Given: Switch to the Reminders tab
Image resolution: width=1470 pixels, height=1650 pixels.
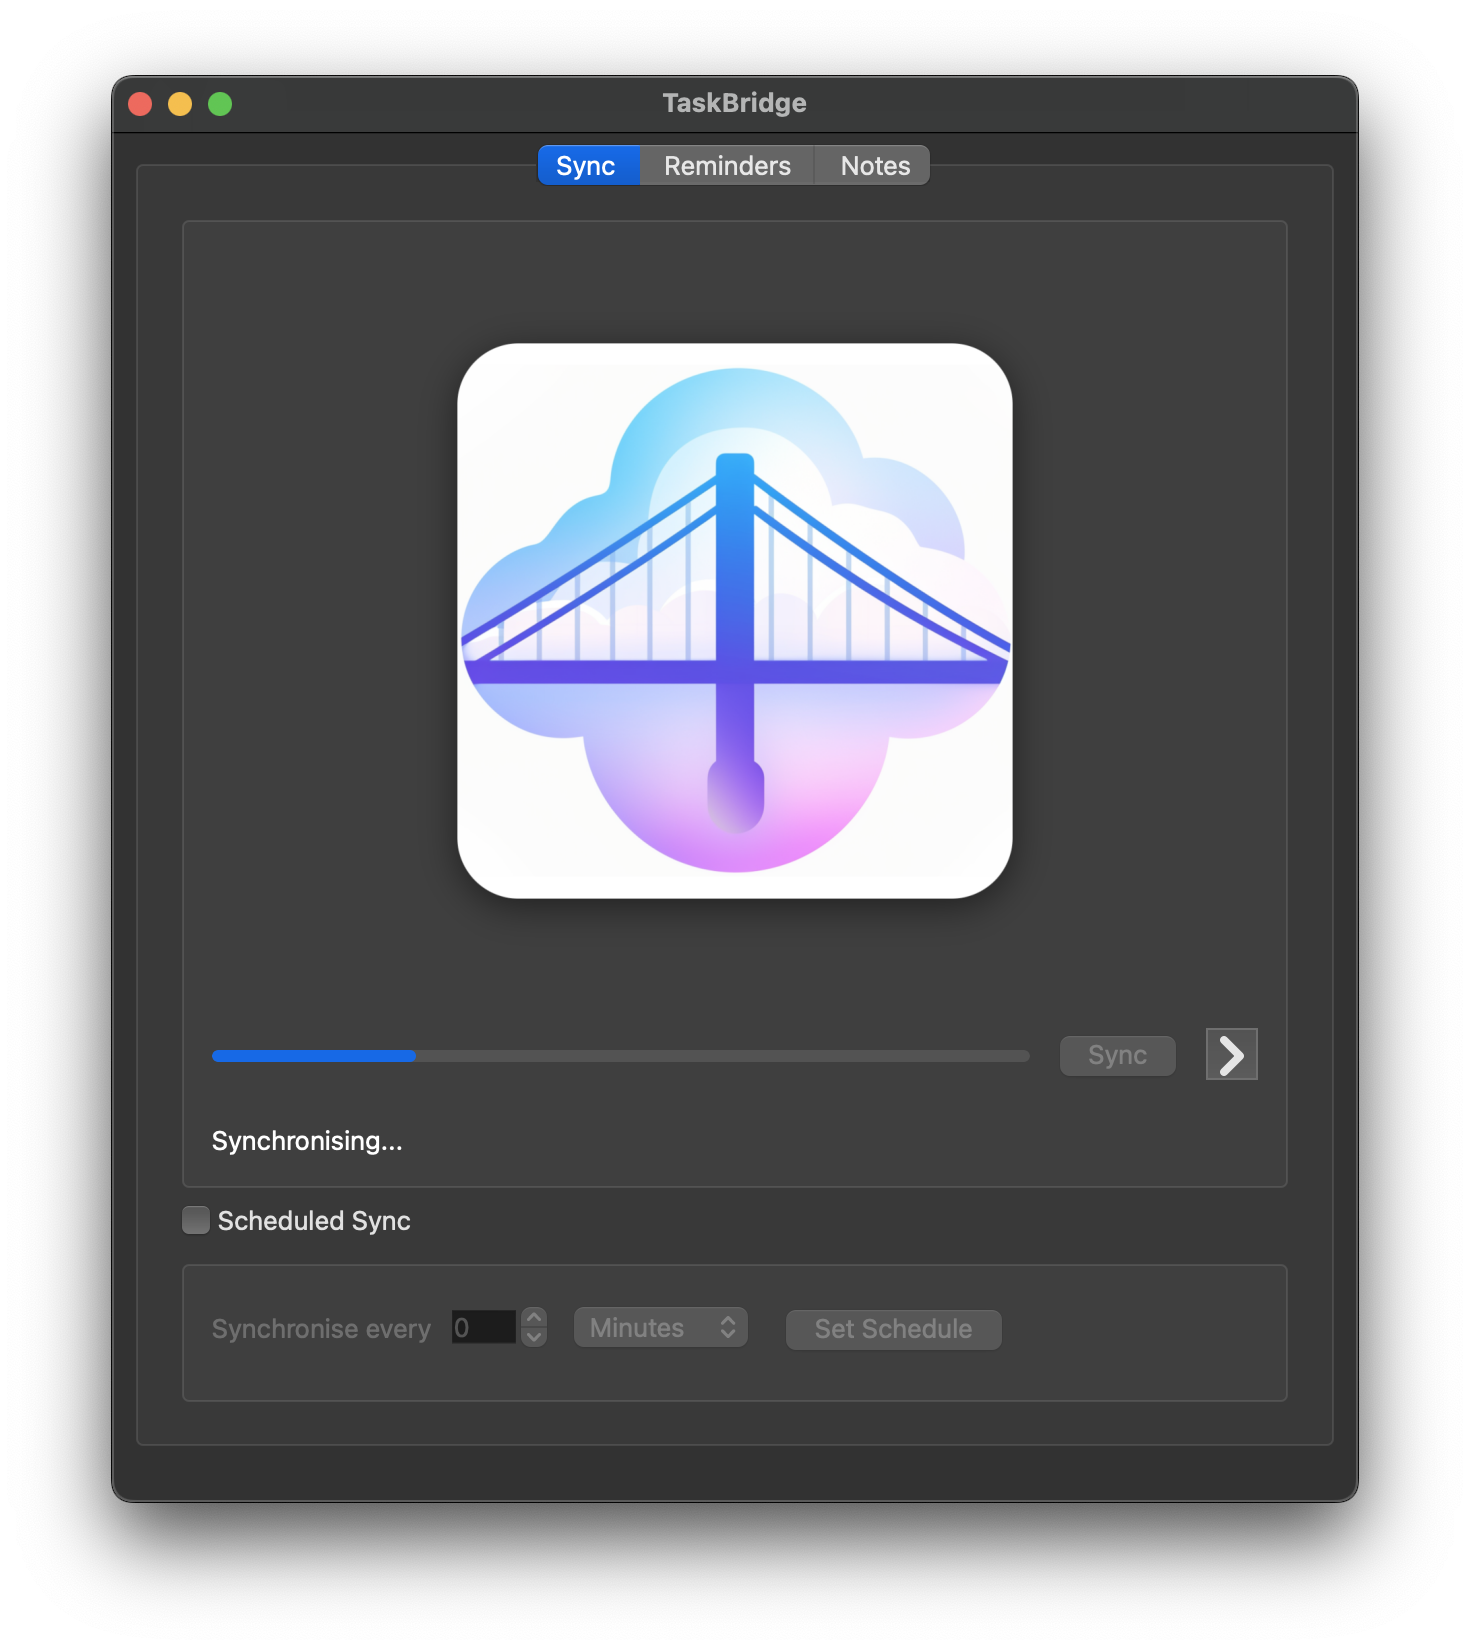Looking at the screenshot, I should pyautogui.click(x=727, y=166).
